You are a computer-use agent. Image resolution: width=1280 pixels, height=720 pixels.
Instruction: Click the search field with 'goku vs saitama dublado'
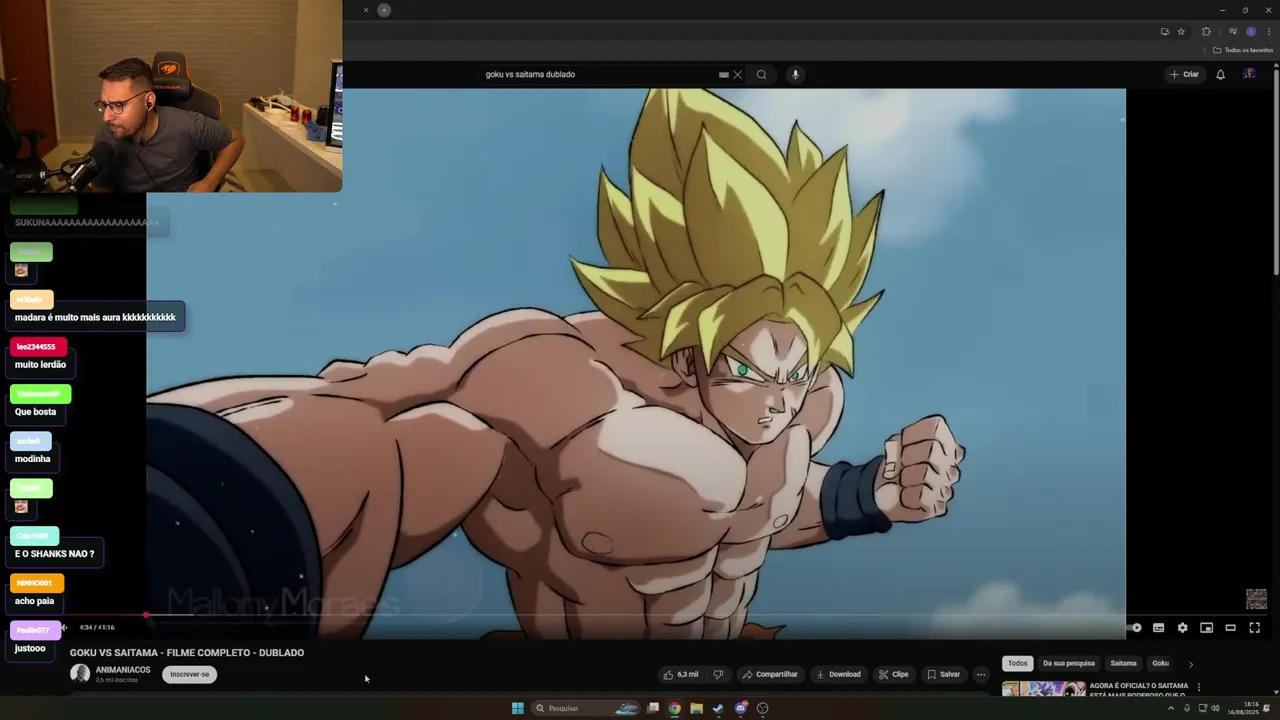[598, 74]
